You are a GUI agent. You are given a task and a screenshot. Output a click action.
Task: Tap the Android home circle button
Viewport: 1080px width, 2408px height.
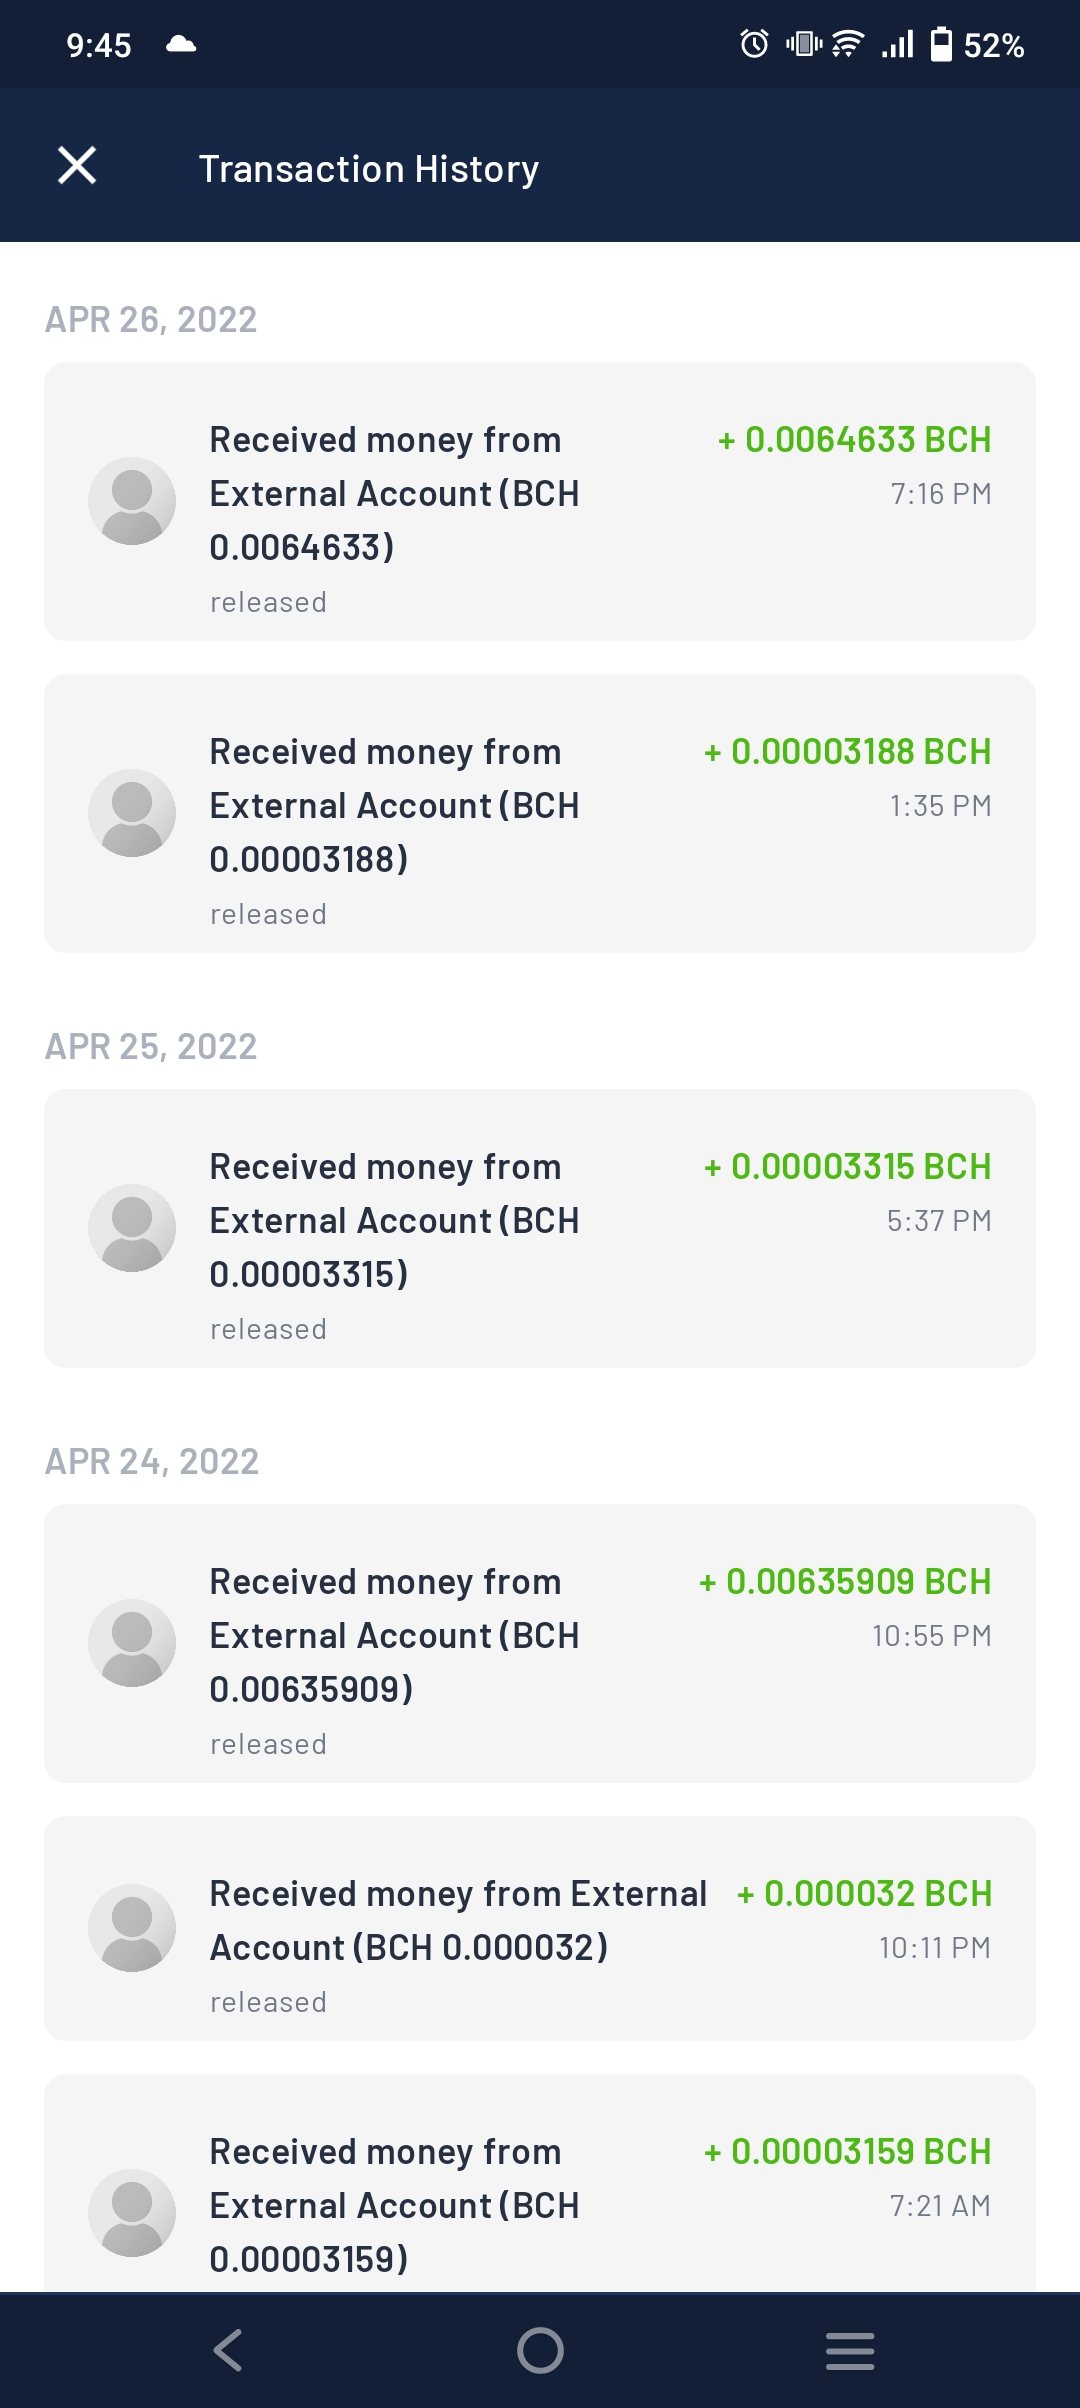540,2350
